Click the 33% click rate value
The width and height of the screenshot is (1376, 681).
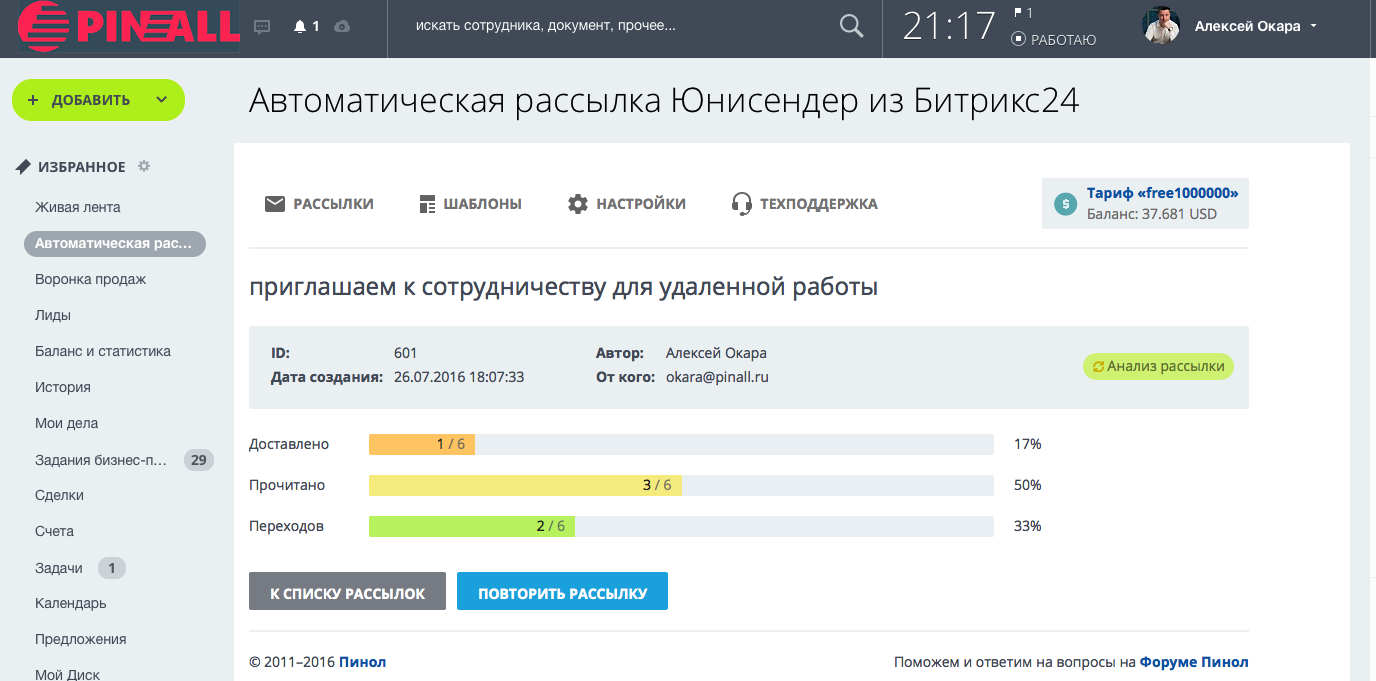pyautogui.click(x=1028, y=526)
